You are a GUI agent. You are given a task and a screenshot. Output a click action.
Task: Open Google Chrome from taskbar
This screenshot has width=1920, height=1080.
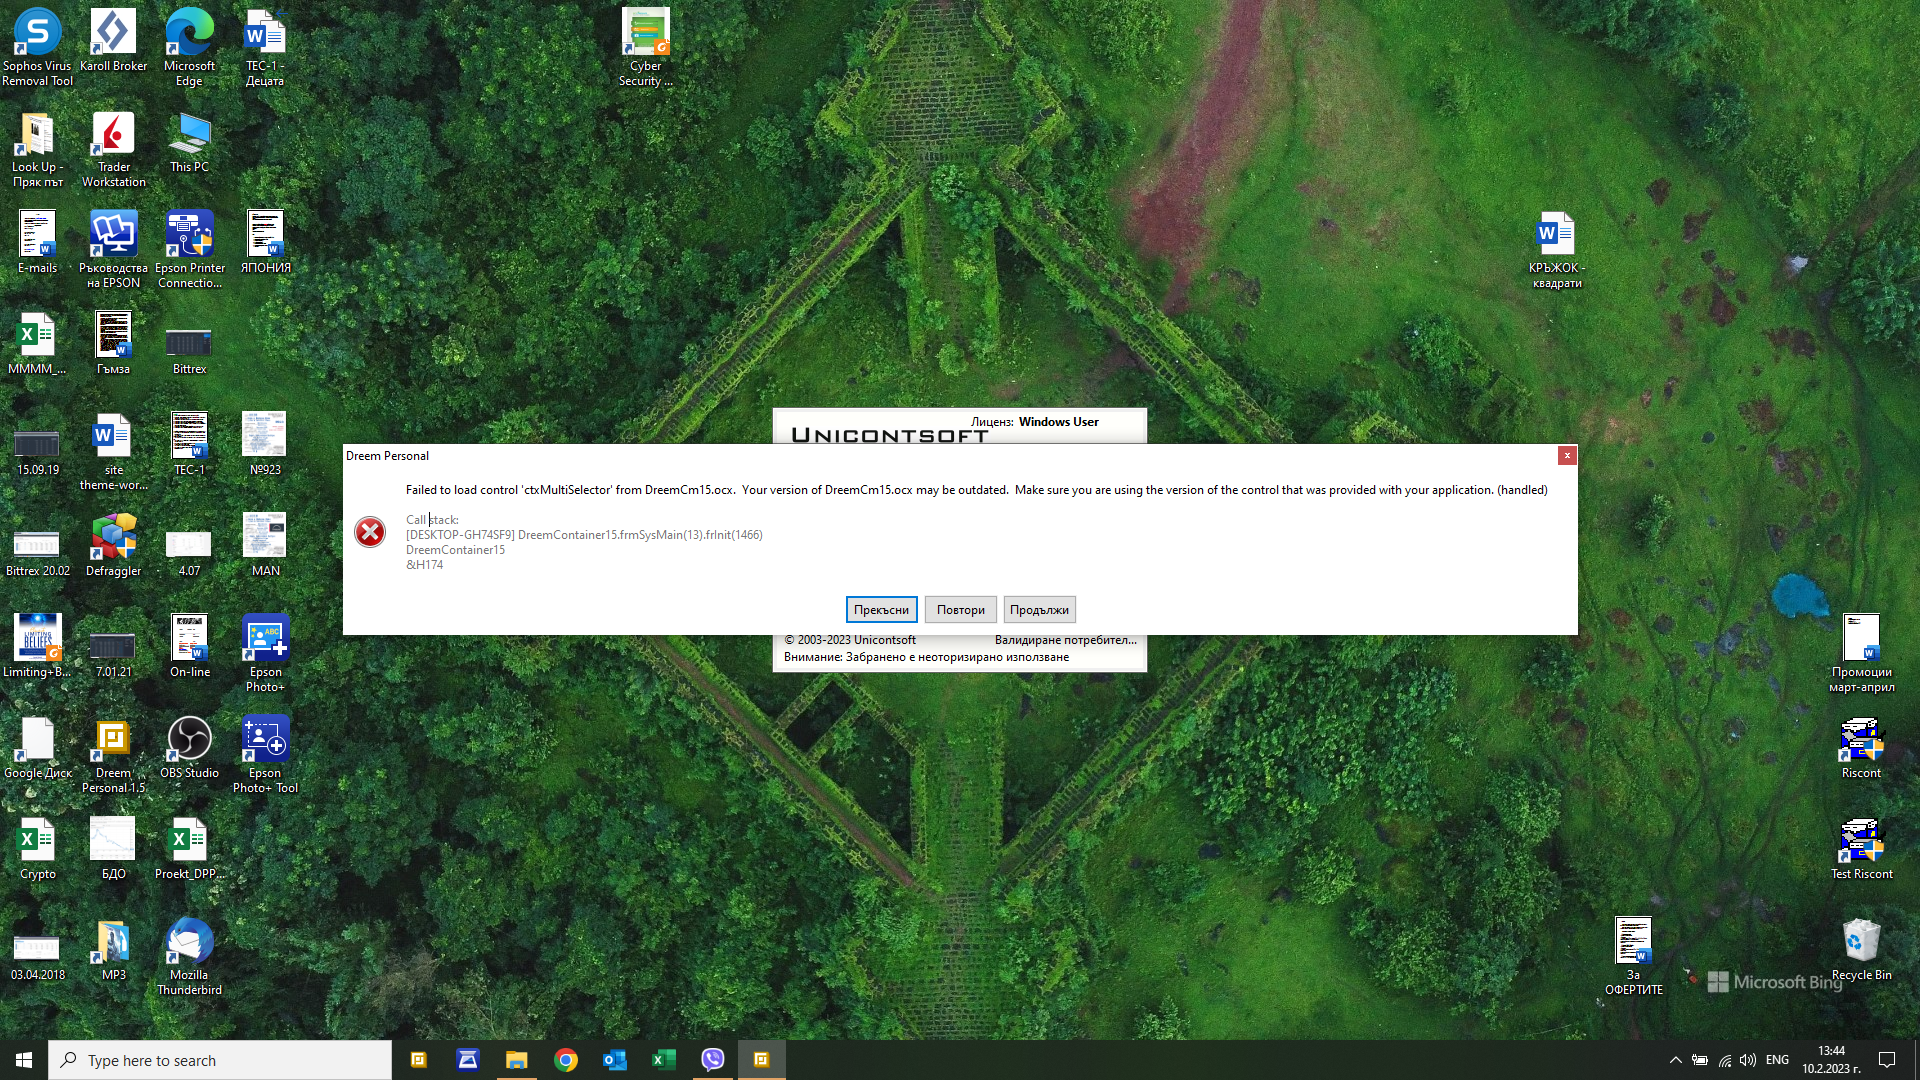pyautogui.click(x=566, y=1060)
